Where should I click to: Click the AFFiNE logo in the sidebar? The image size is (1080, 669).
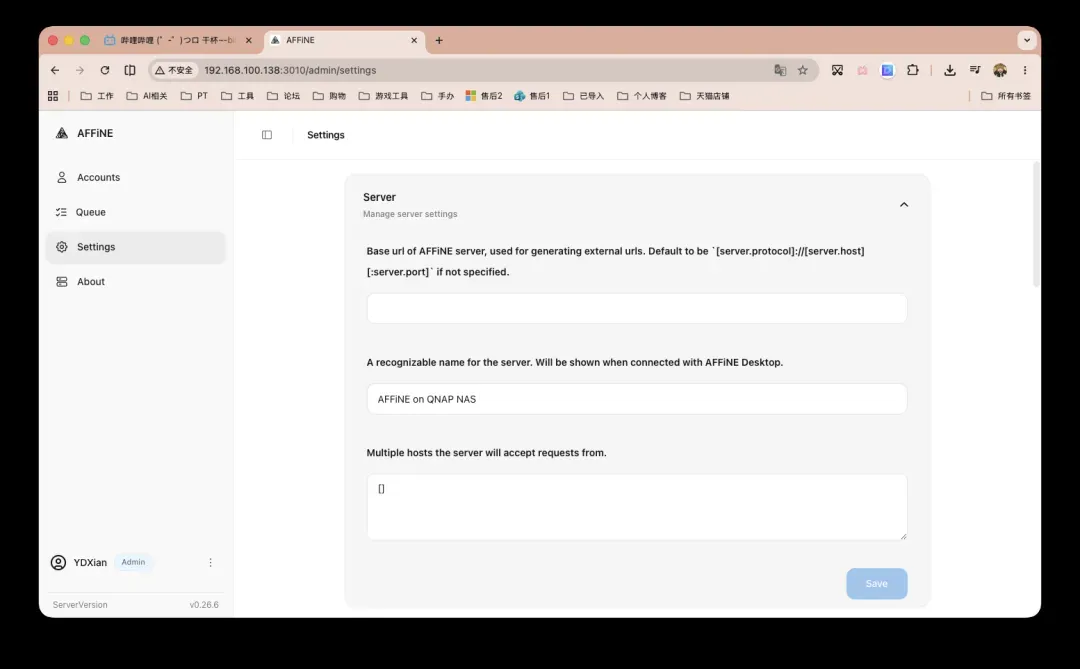[62, 133]
